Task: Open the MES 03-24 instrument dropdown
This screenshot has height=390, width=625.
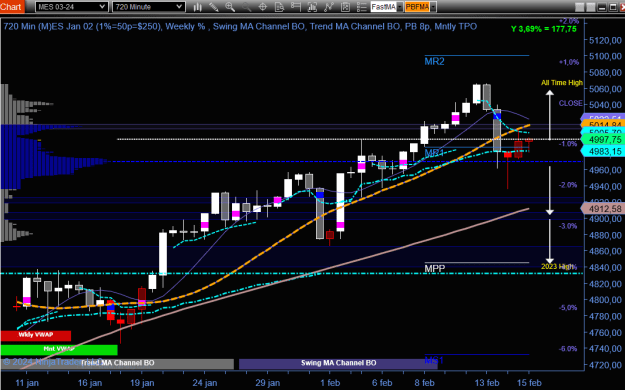Action: tap(71, 7)
